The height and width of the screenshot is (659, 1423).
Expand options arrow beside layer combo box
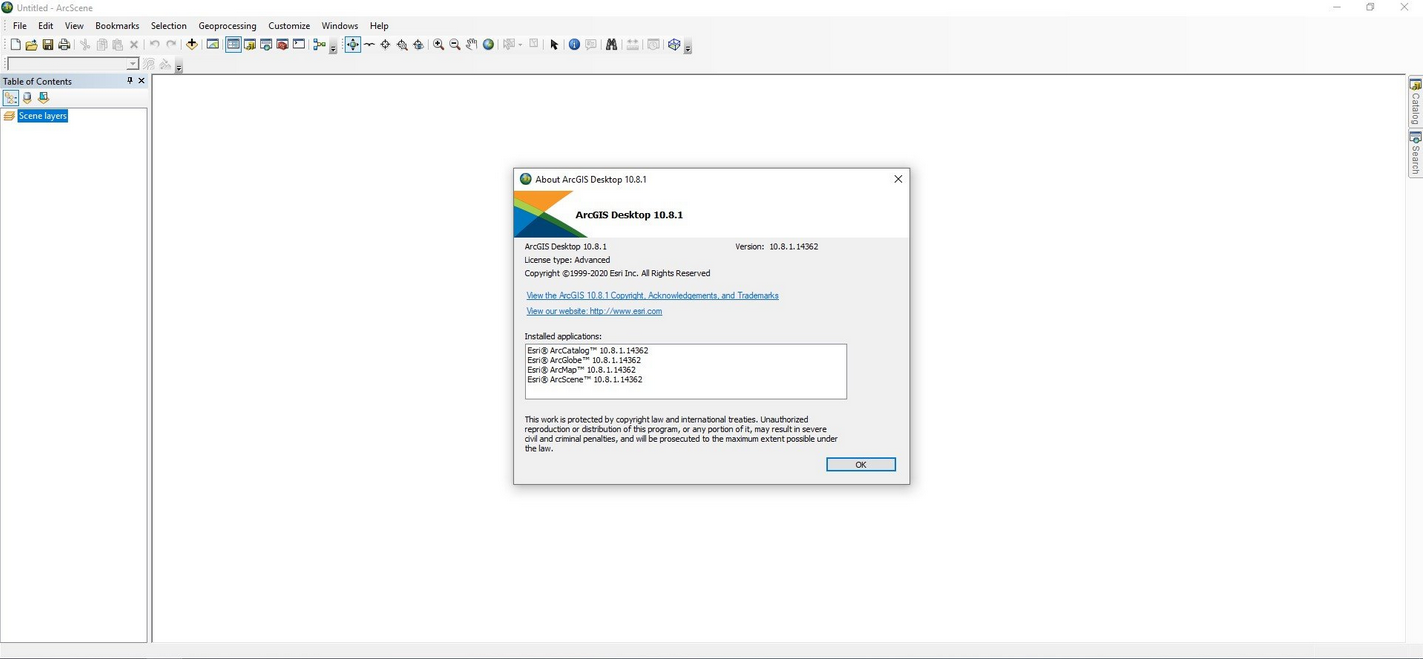(x=179, y=68)
